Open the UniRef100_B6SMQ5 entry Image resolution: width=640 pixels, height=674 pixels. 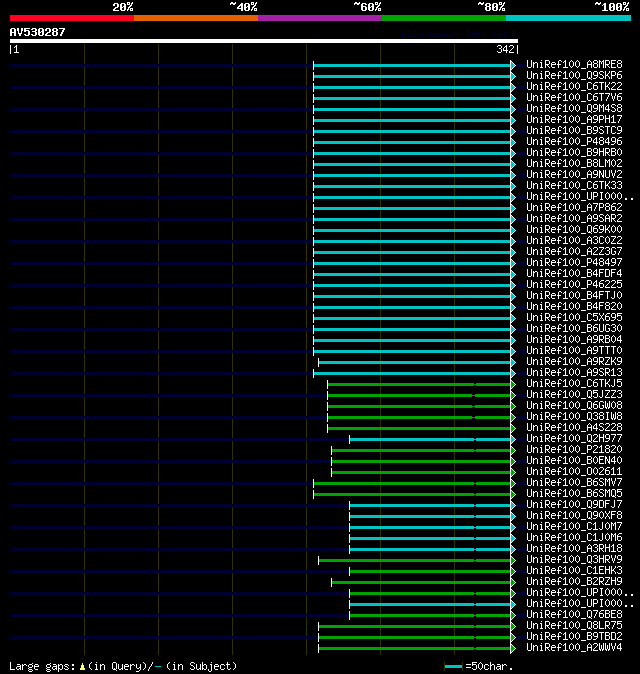574,493
